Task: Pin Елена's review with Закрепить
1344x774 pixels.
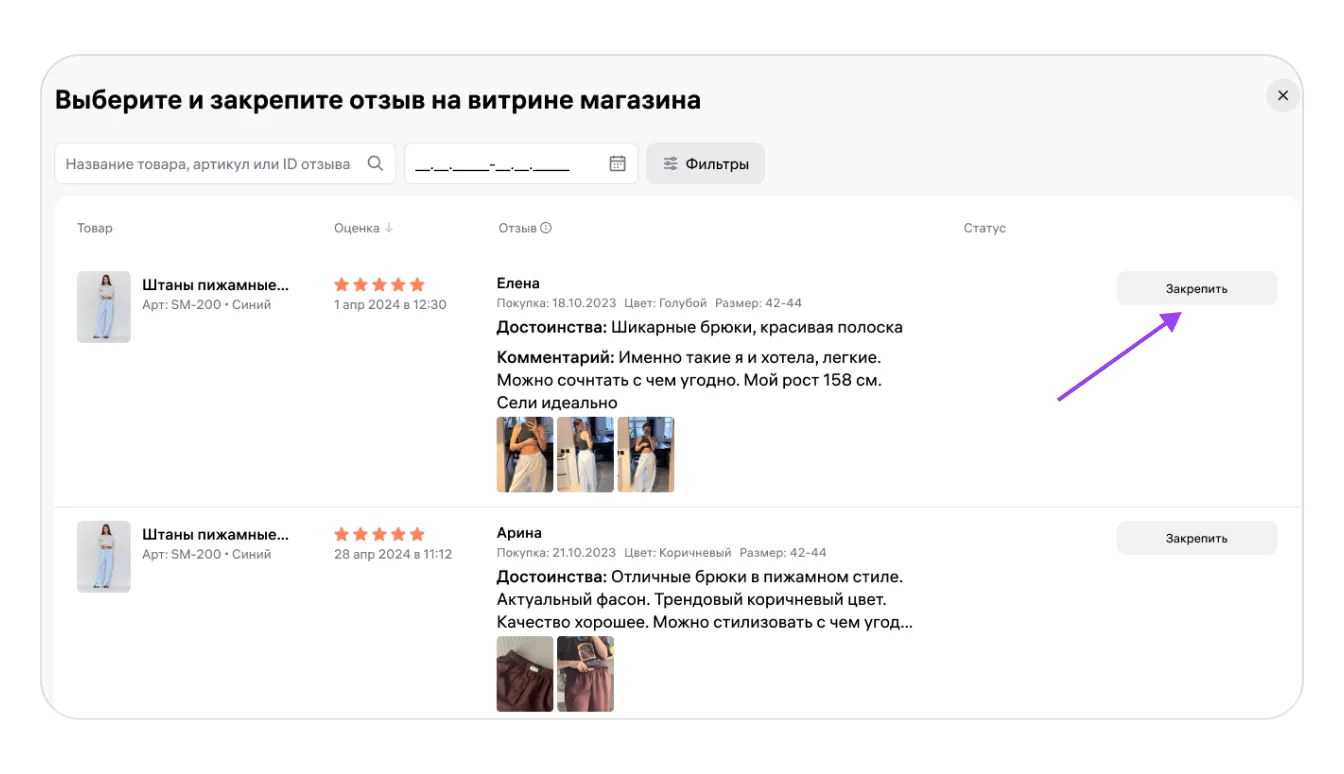Action: [1196, 289]
